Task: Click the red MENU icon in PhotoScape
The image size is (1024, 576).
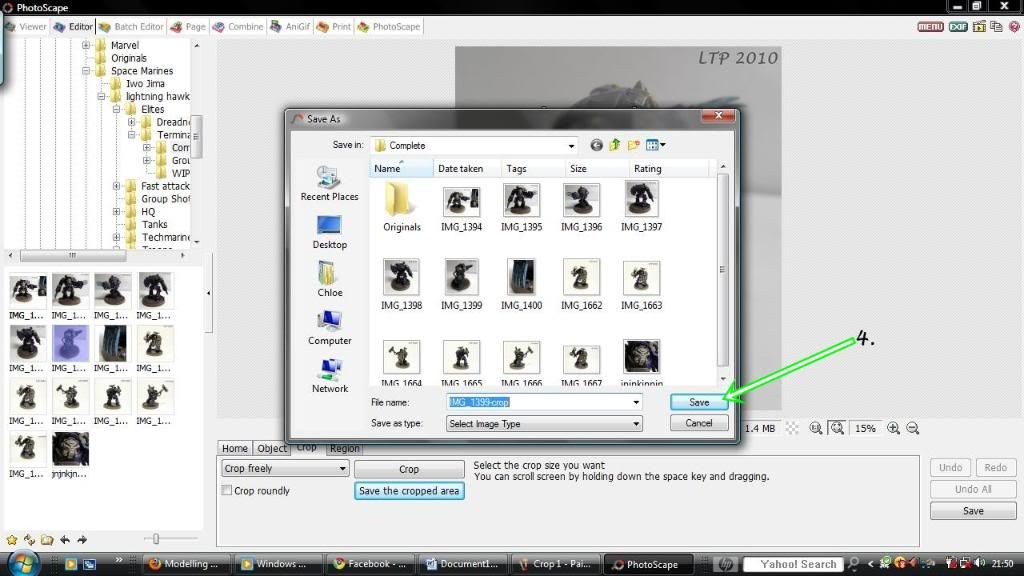Action: coord(930,27)
